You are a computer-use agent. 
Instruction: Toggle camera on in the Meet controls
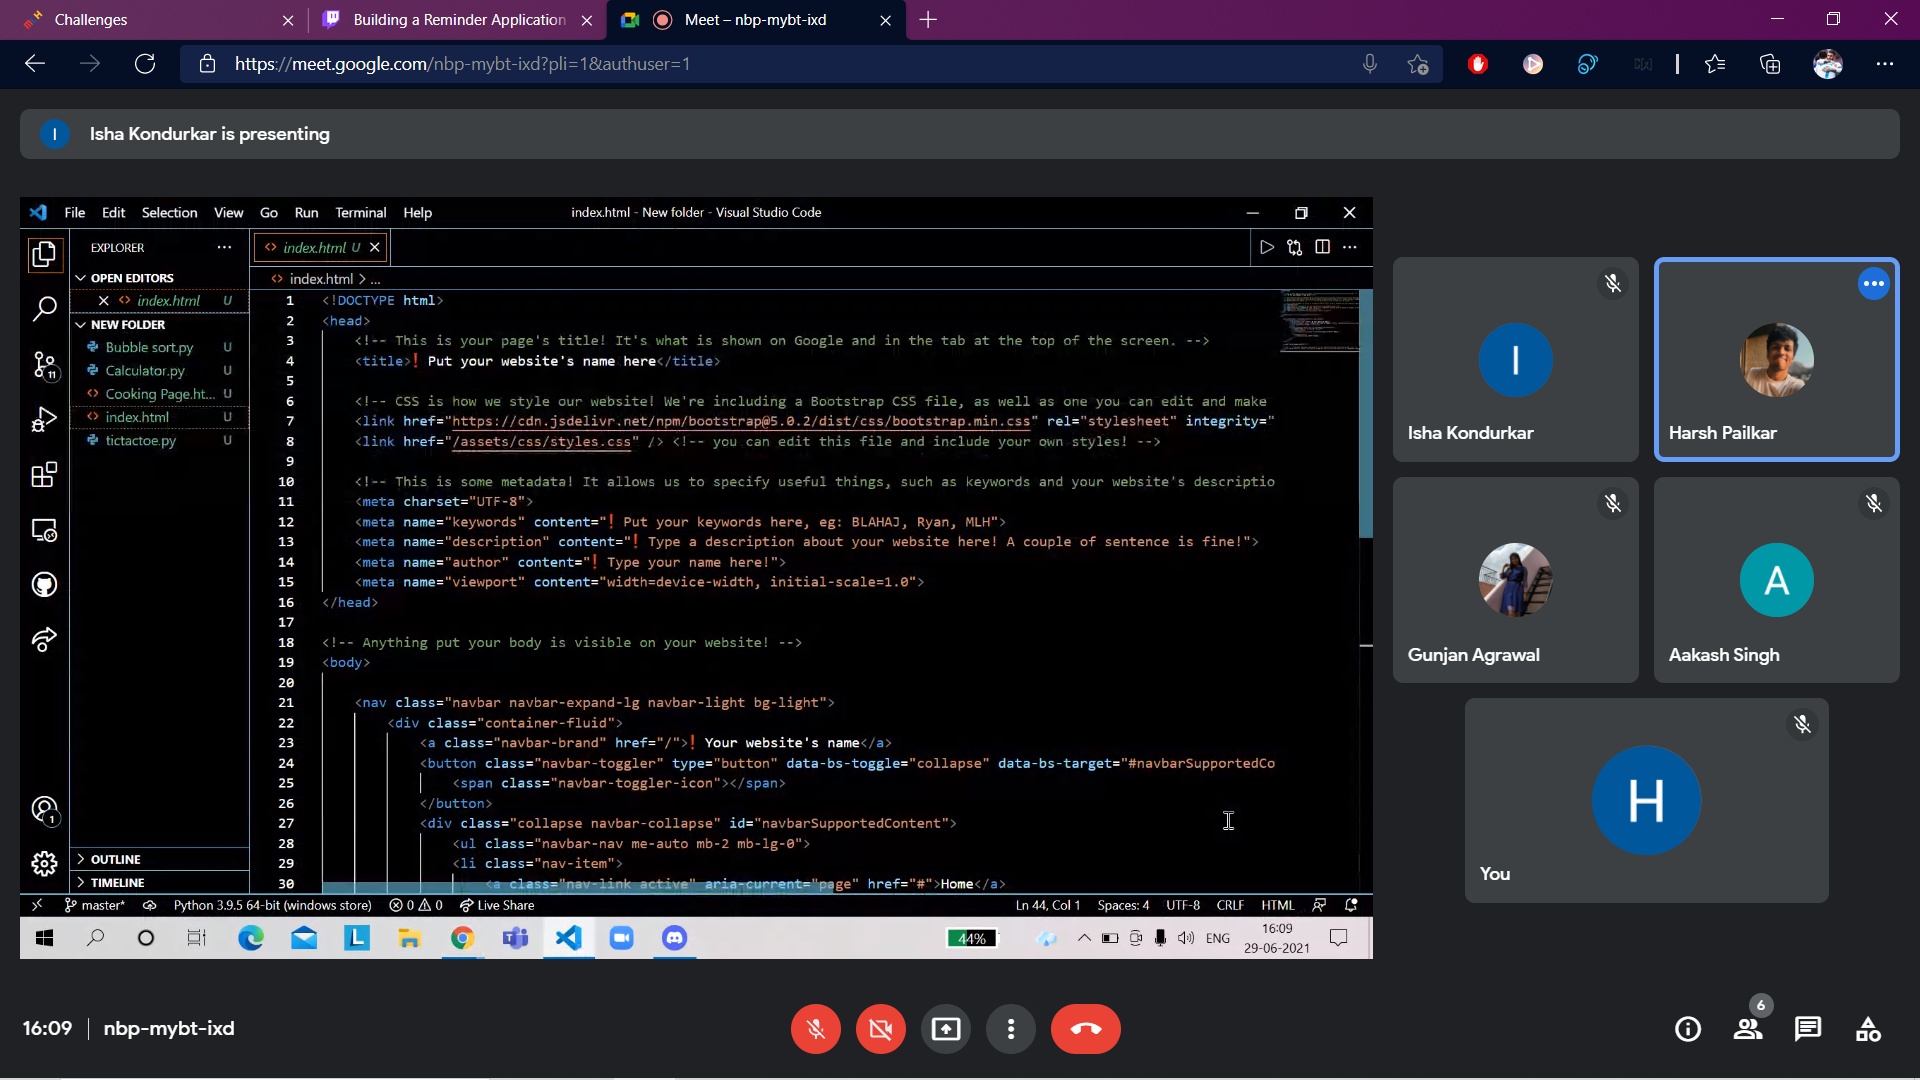tap(880, 1029)
